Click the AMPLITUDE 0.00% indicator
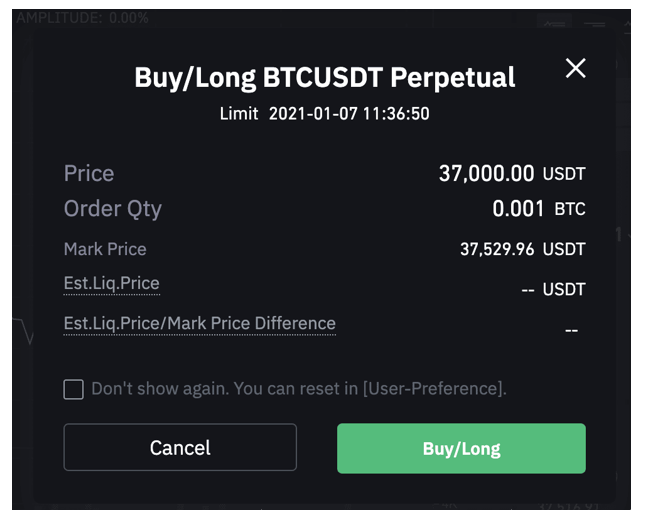Image resolution: width=646 pixels, height=518 pixels. pos(83,18)
